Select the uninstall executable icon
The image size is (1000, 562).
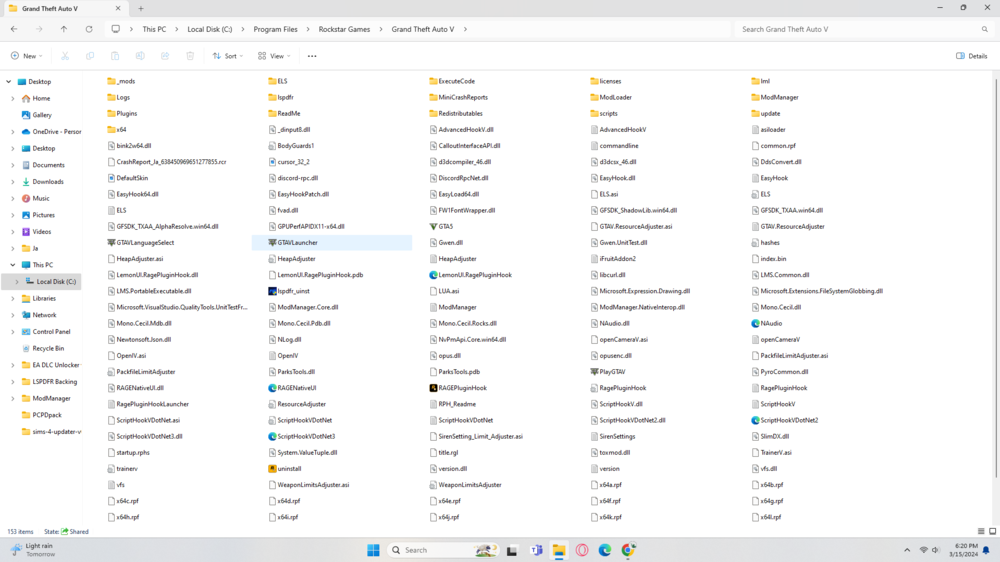(272, 469)
